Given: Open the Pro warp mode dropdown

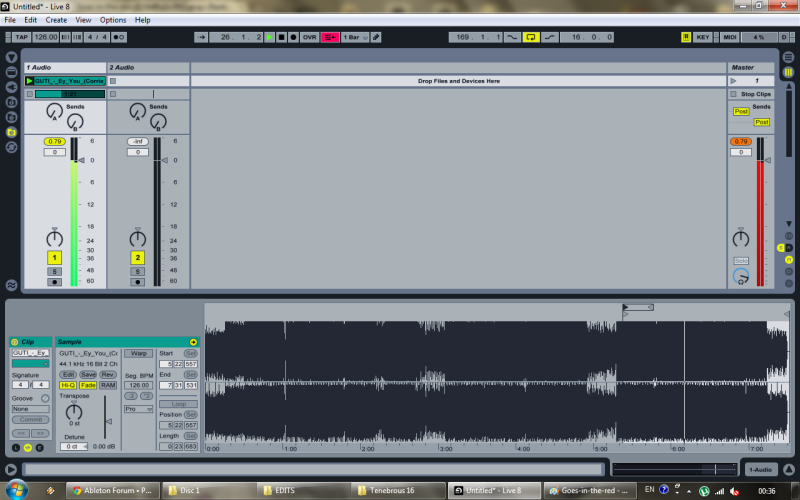Looking at the screenshot, I should pos(138,409).
